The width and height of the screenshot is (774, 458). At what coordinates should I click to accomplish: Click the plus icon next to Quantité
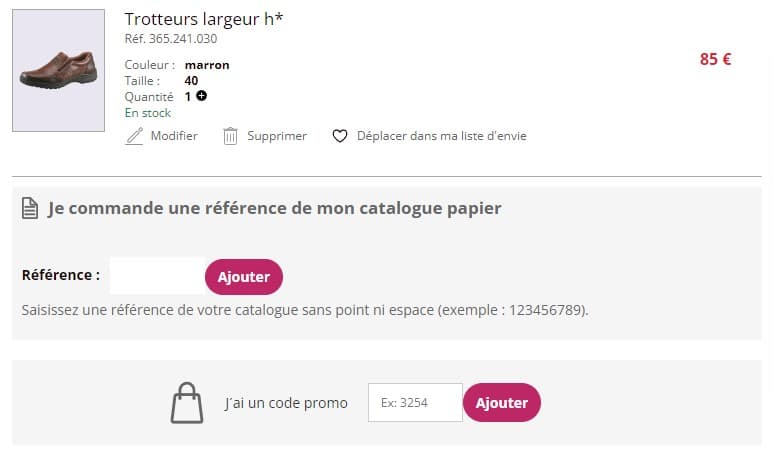(202, 96)
